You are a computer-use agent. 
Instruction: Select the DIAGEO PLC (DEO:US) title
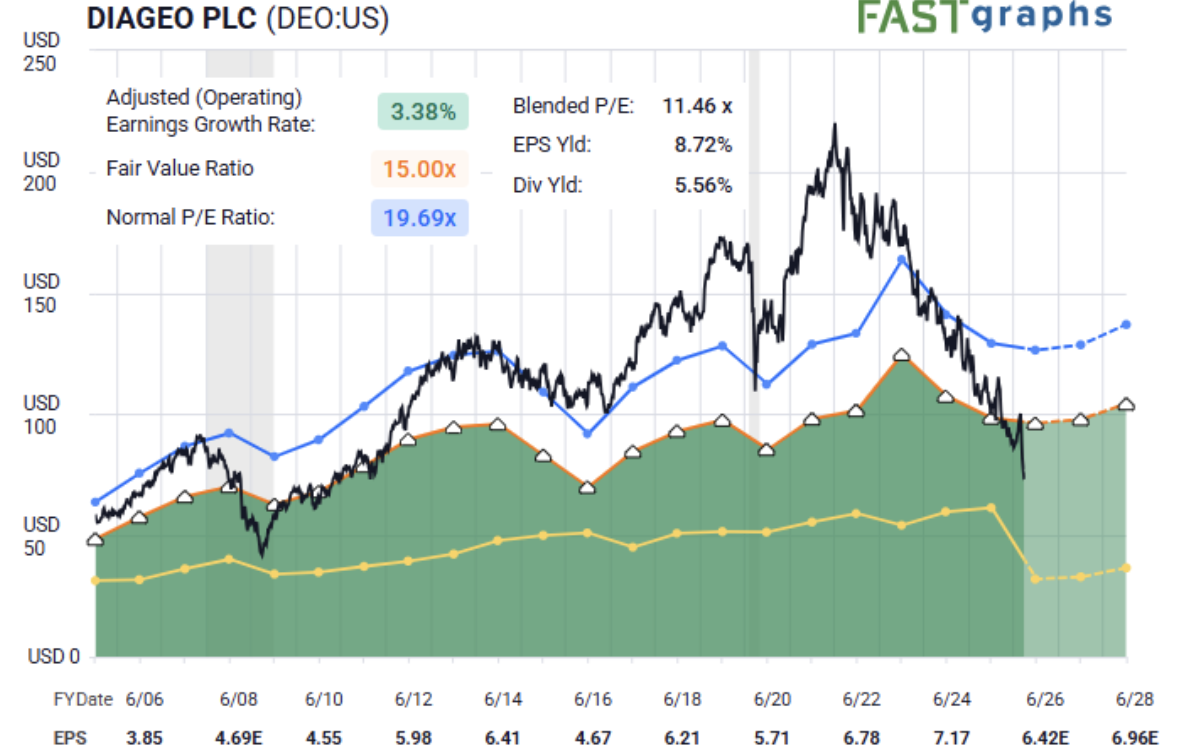[x=238, y=18]
